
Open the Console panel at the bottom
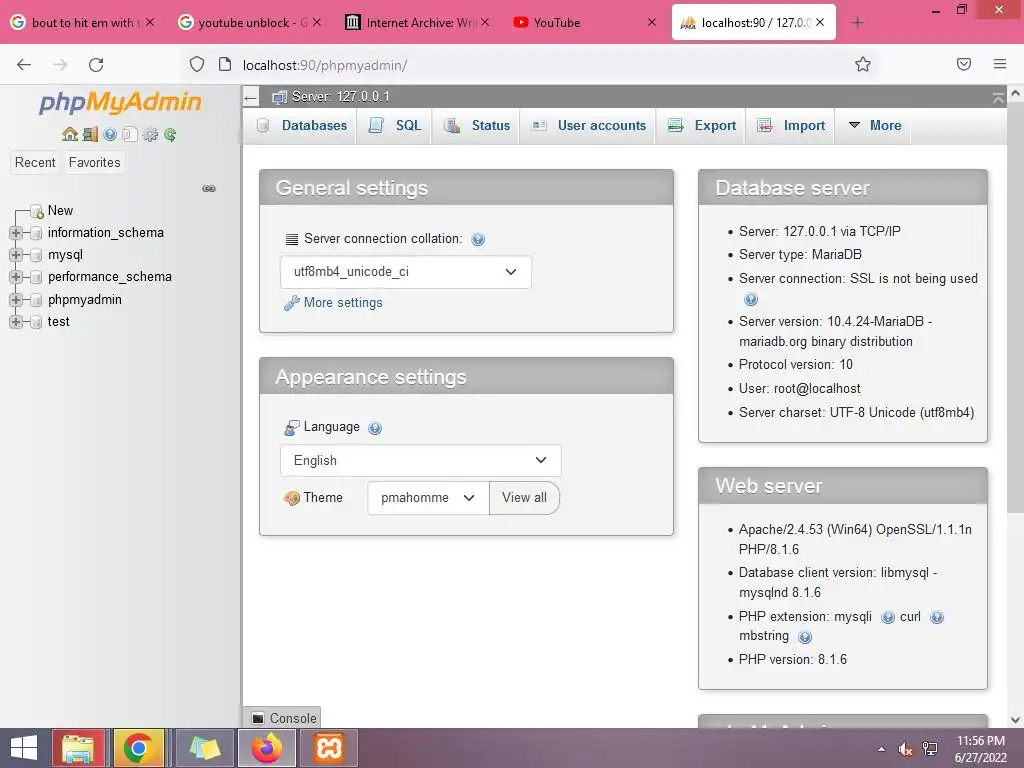[x=283, y=718]
